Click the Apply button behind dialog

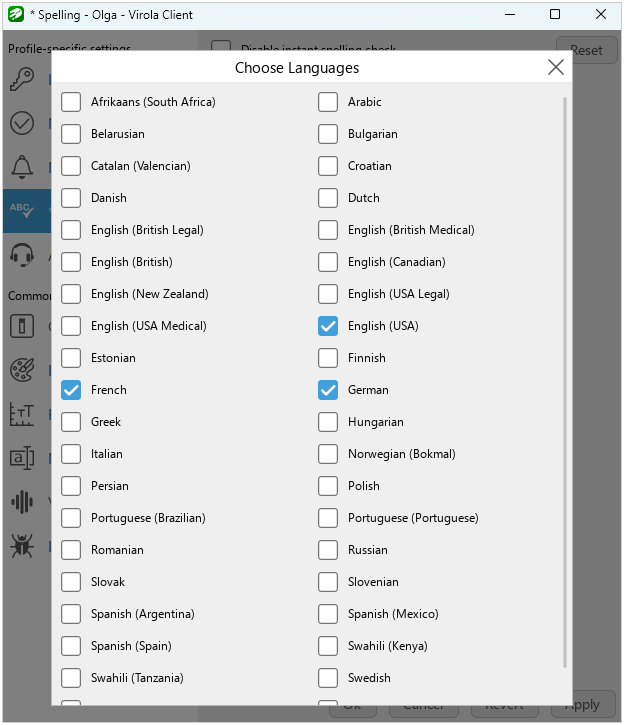pyautogui.click(x=583, y=705)
